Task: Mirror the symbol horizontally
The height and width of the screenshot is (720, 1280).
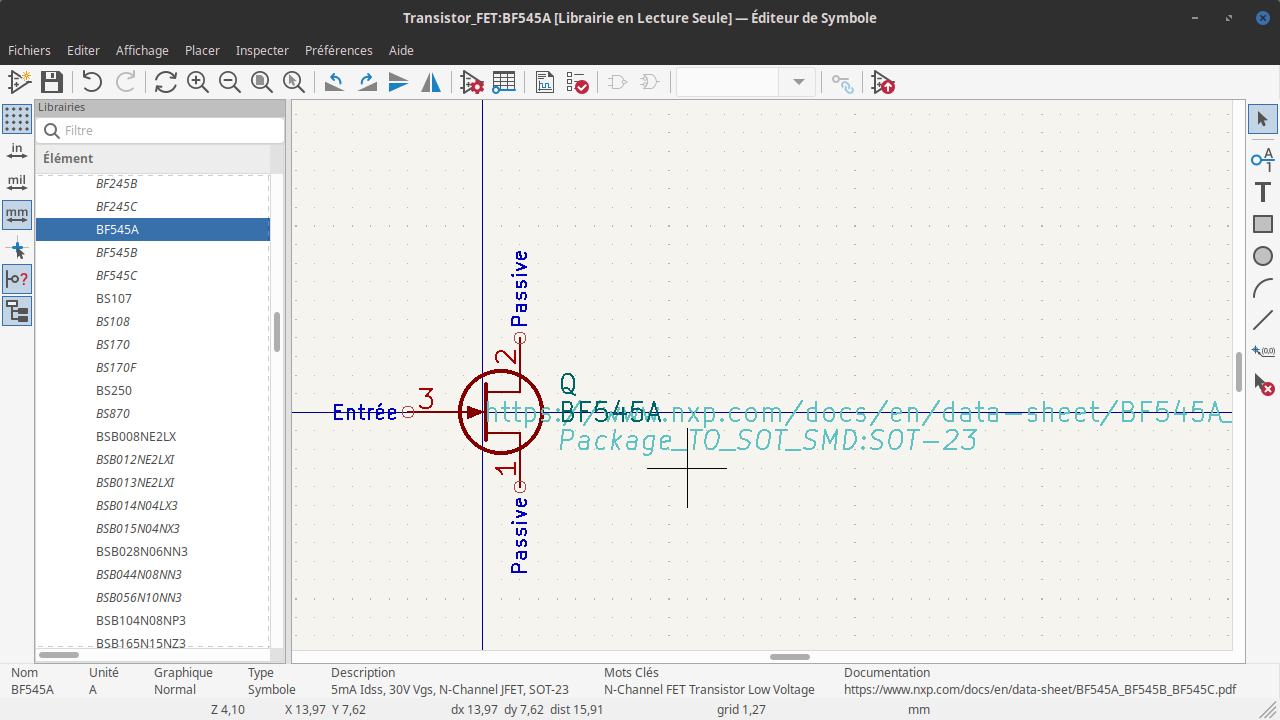Action: point(431,82)
